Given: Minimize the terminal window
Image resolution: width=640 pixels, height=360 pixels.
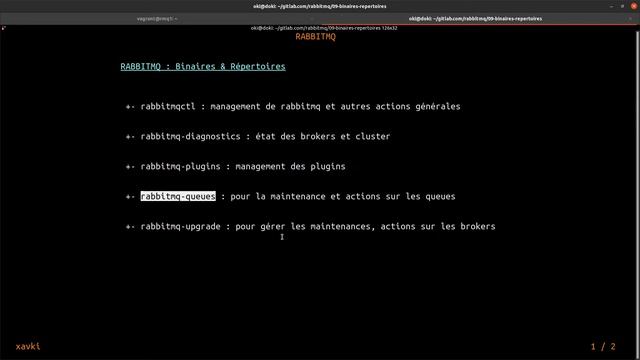Looking at the screenshot, I should click(x=611, y=6).
